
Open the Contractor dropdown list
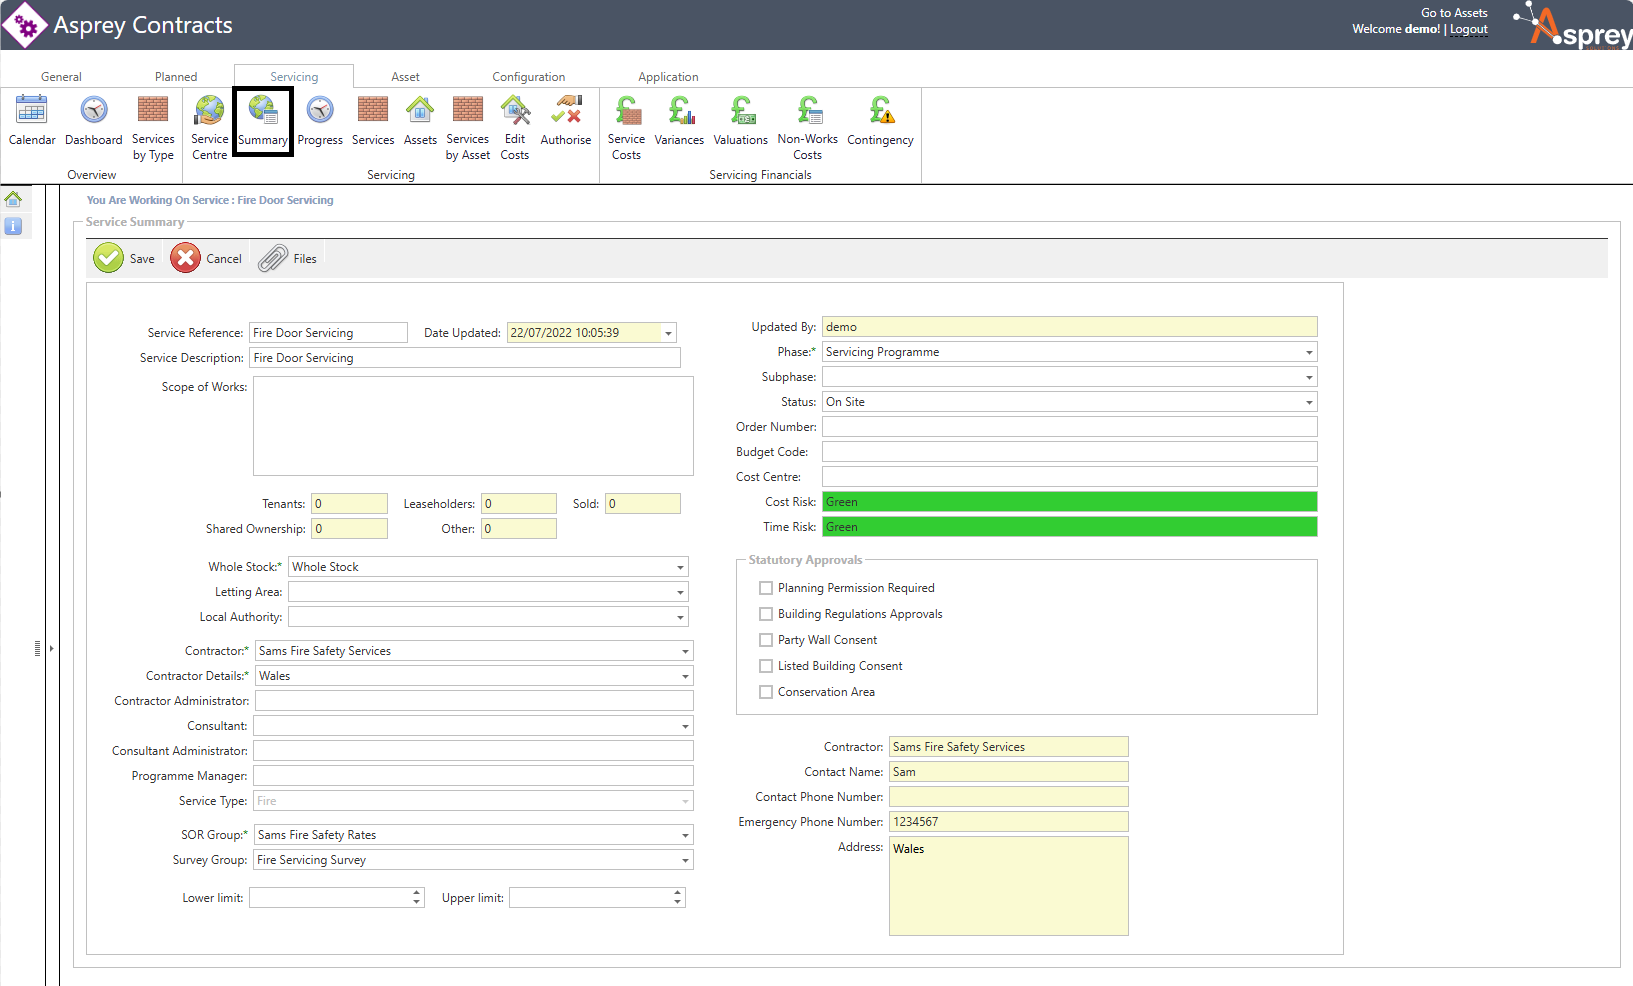coord(685,651)
